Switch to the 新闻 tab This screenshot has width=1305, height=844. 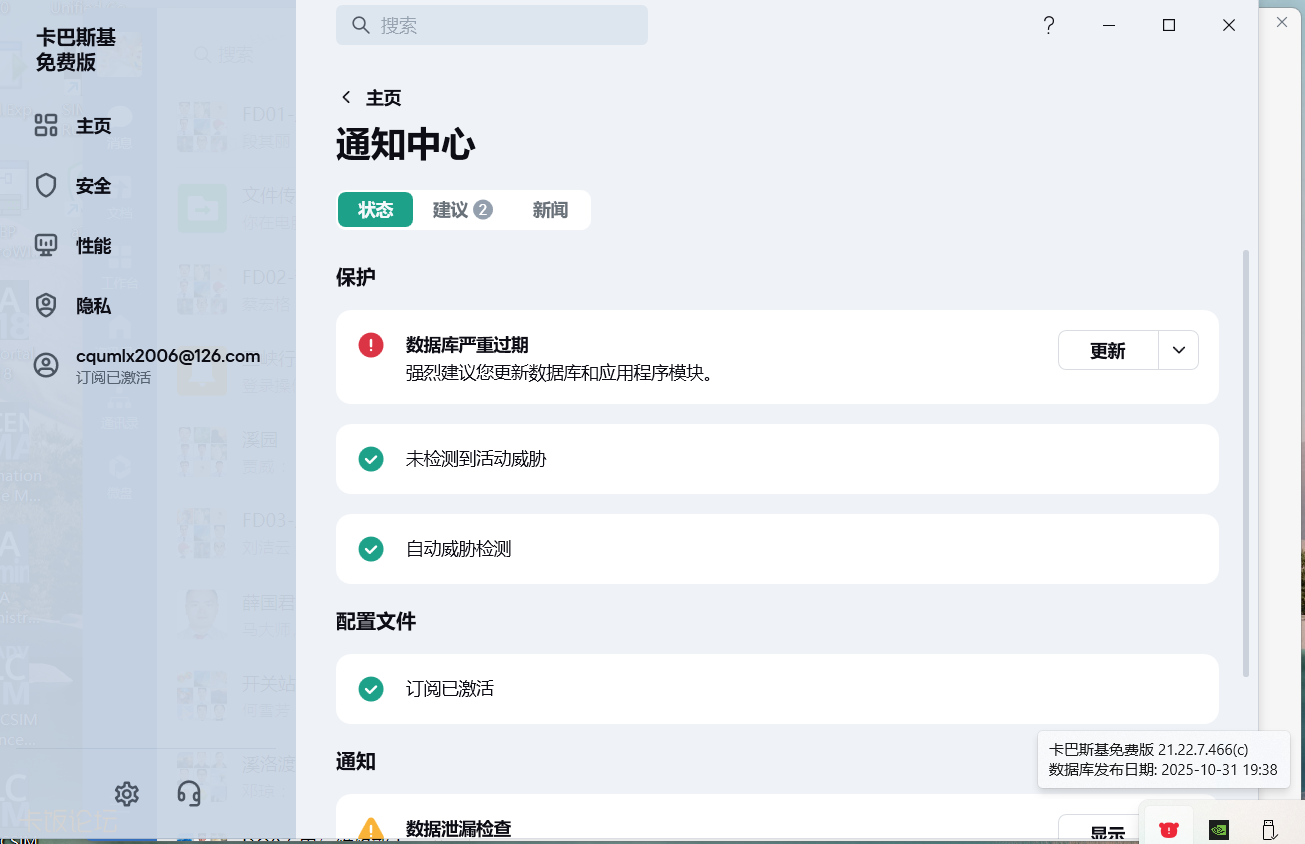[550, 210]
